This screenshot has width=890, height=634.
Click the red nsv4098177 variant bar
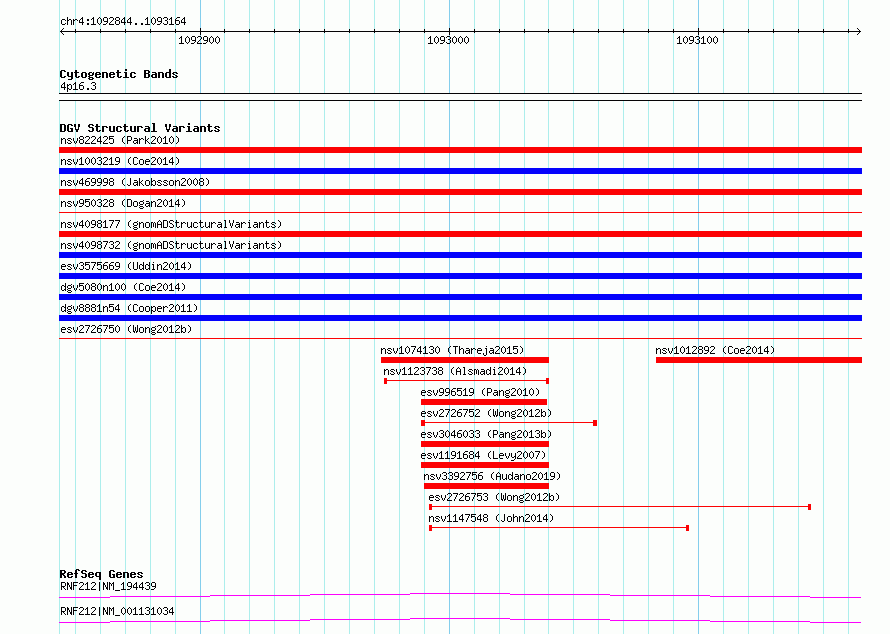[x=460, y=234]
